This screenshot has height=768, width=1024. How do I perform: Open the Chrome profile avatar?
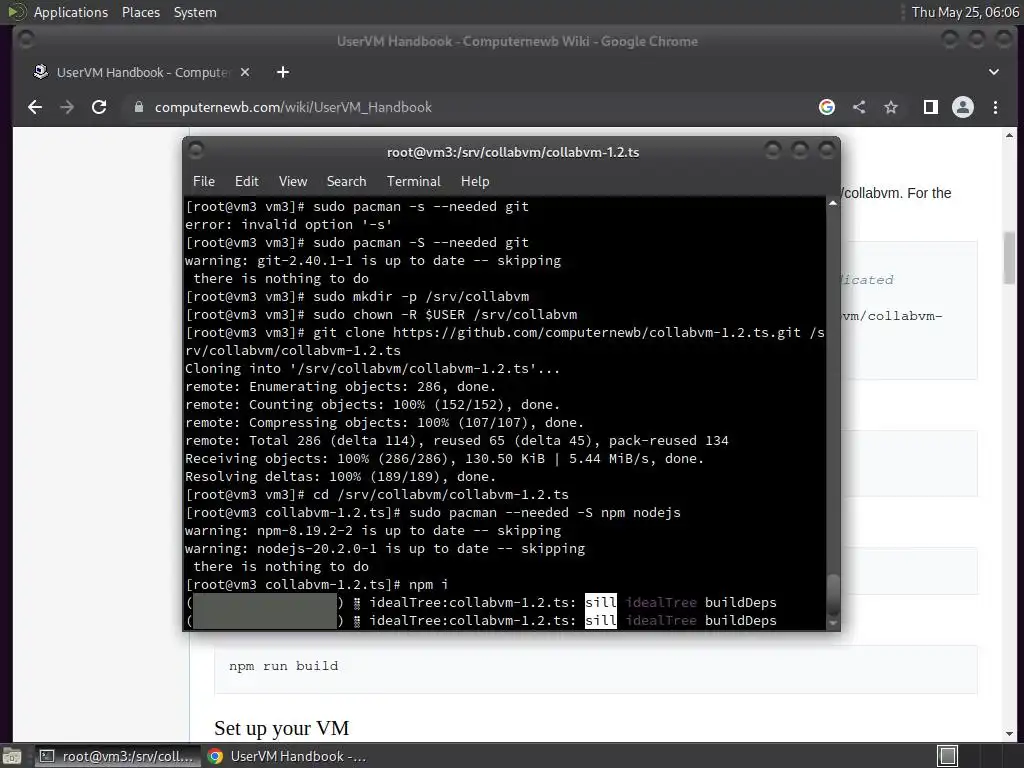click(x=963, y=107)
